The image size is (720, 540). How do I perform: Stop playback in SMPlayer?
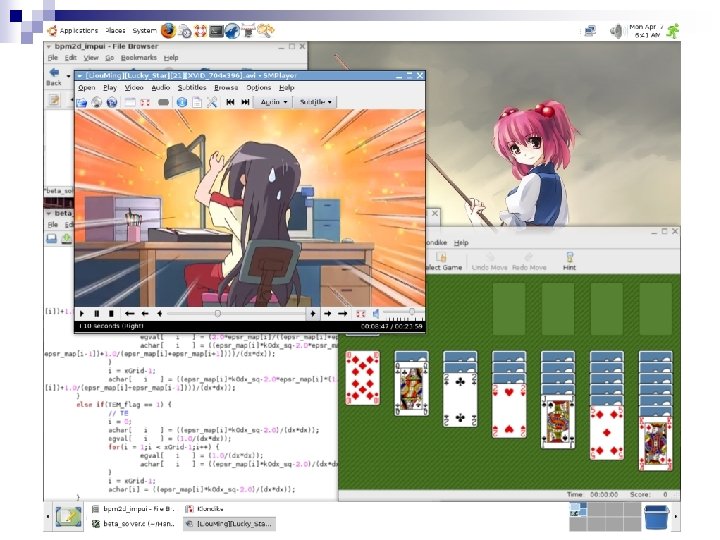tap(111, 314)
